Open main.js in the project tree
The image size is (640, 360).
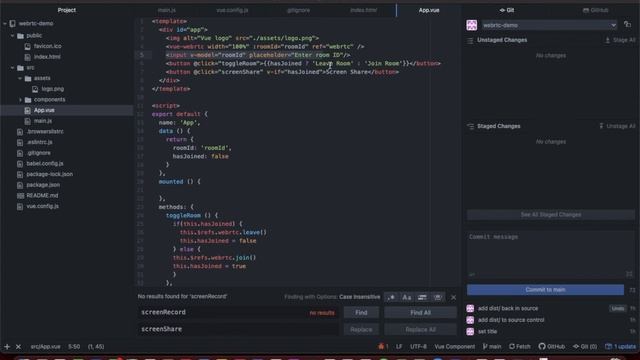pyautogui.click(x=42, y=121)
